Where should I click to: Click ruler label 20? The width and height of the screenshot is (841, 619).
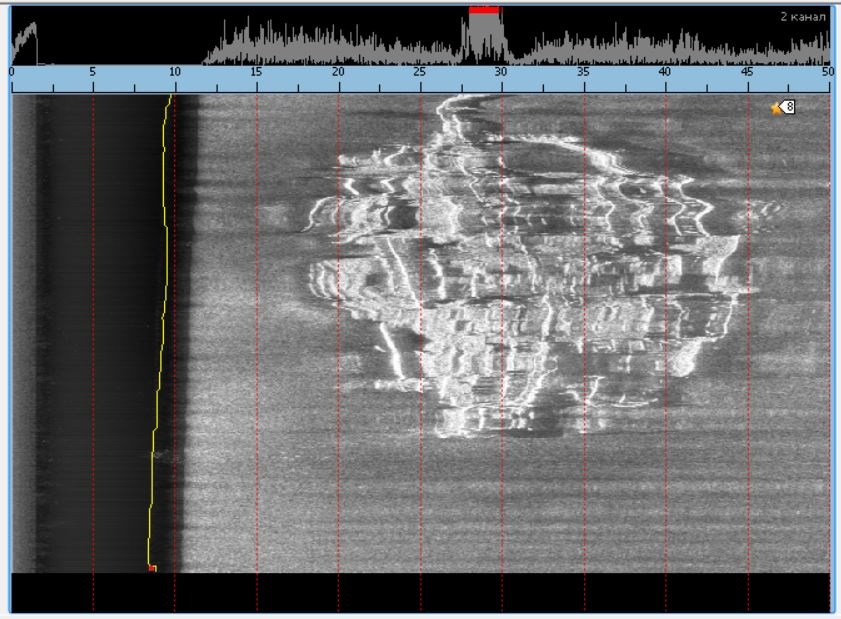[x=338, y=72]
